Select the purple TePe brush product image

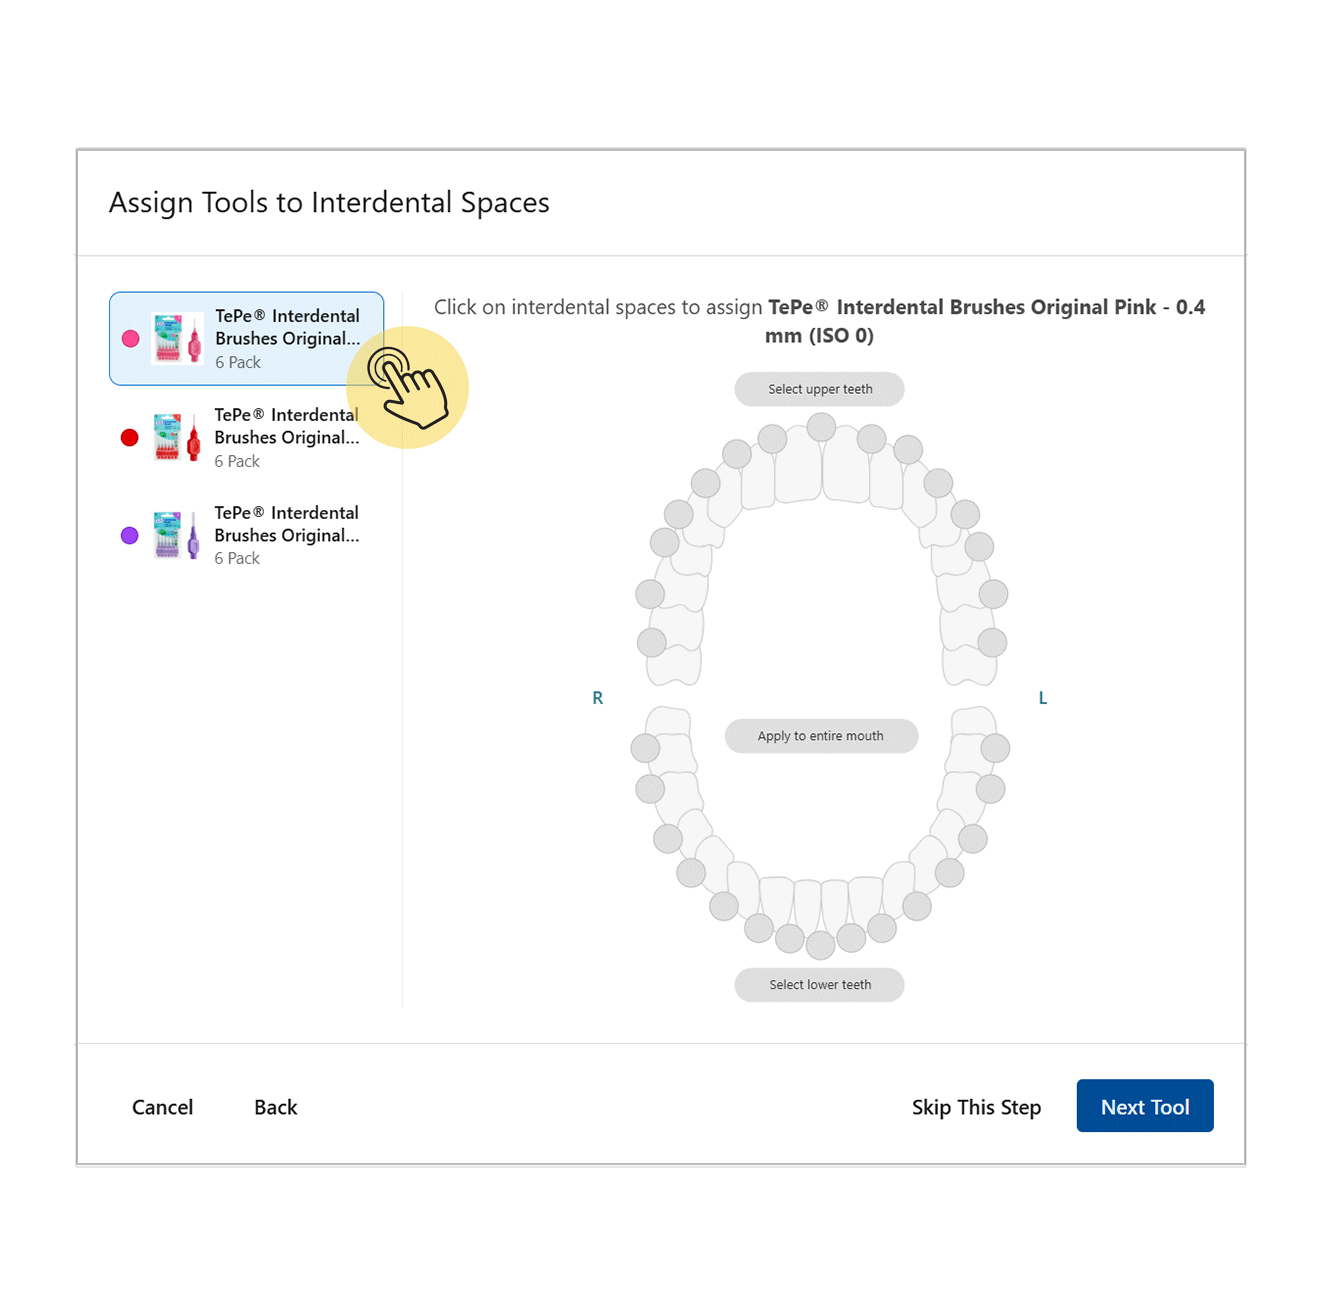point(178,535)
